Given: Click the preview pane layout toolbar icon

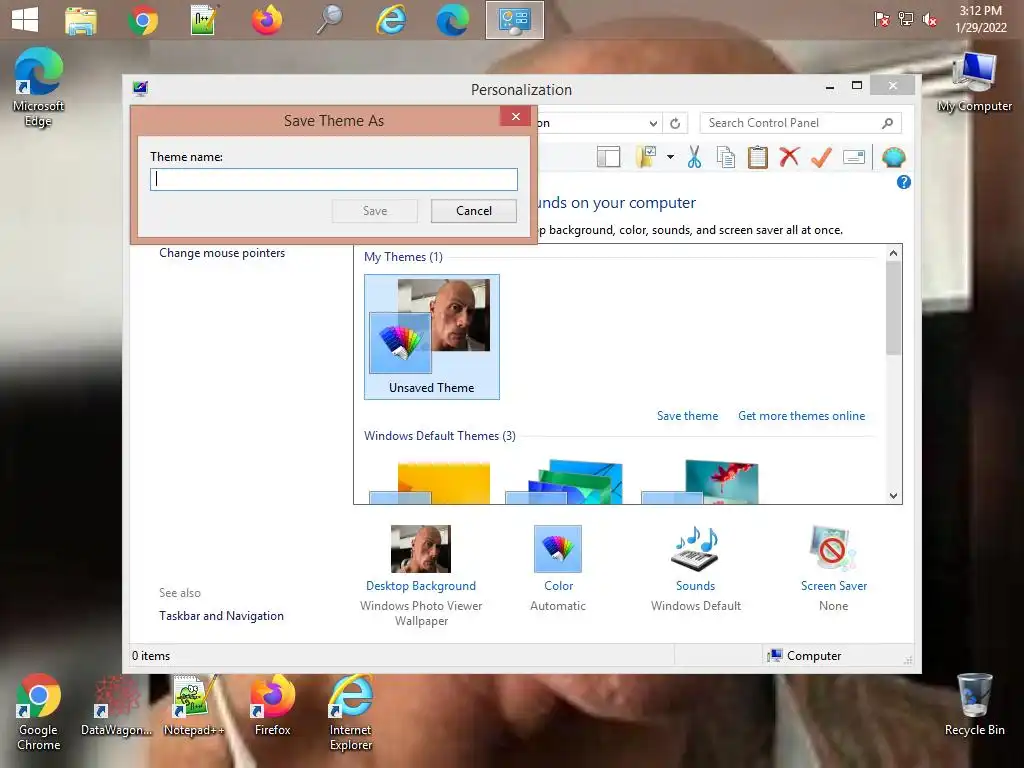Looking at the screenshot, I should point(608,157).
